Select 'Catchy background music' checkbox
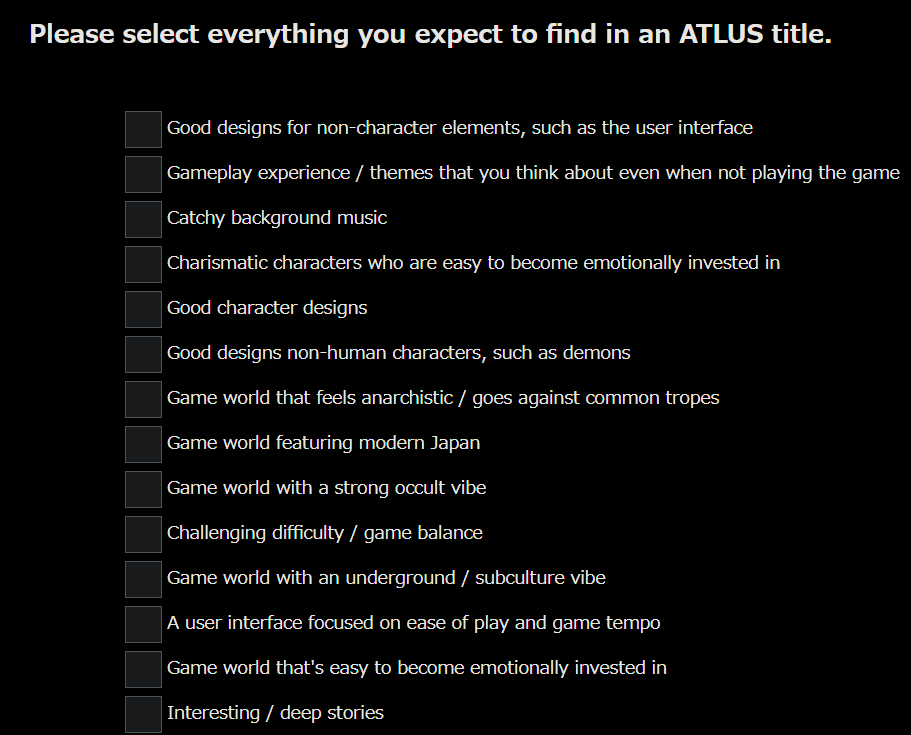This screenshot has width=911, height=735. 144,220
